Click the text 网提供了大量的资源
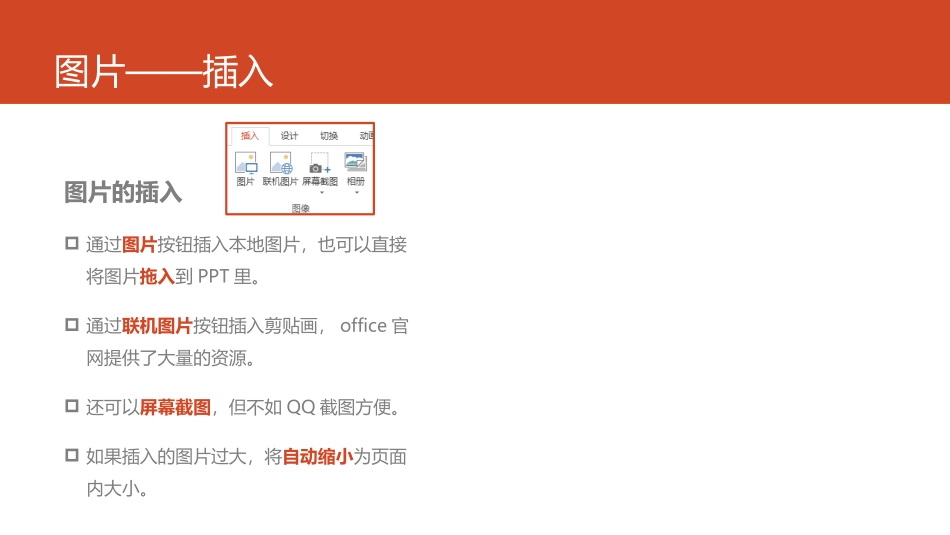This screenshot has width=950, height=535. click(166, 358)
